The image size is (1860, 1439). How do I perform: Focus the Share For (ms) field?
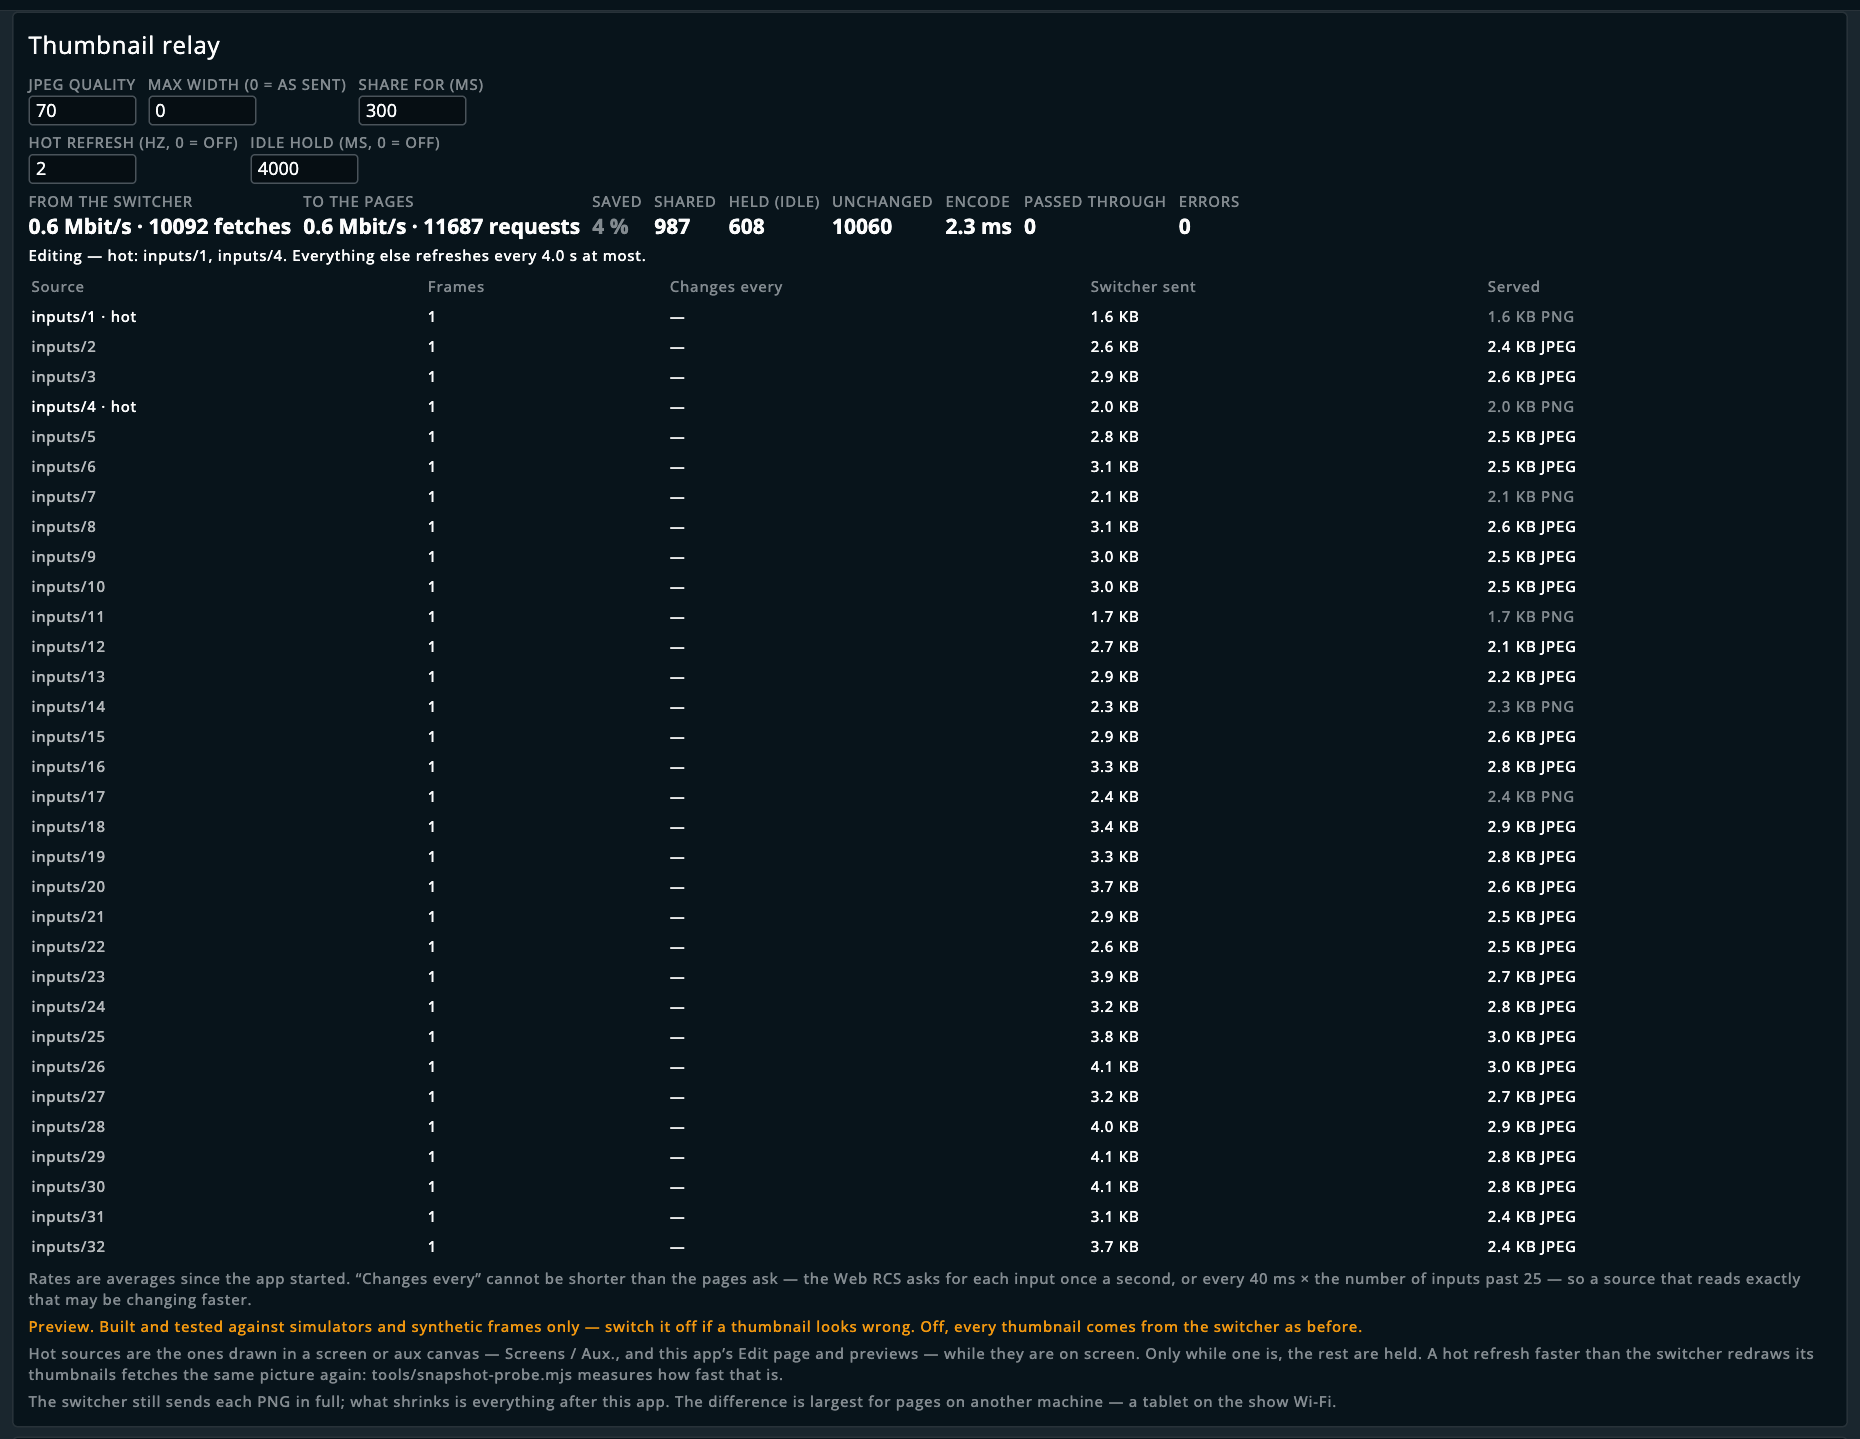click(x=412, y=111)
